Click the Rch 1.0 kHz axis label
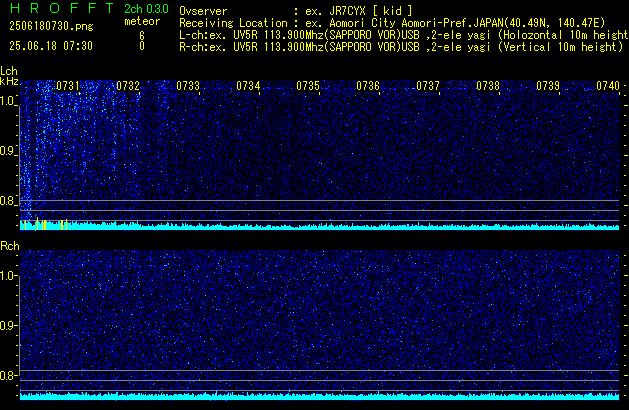This screenshot has height=410, width=629. coord(8,276)
